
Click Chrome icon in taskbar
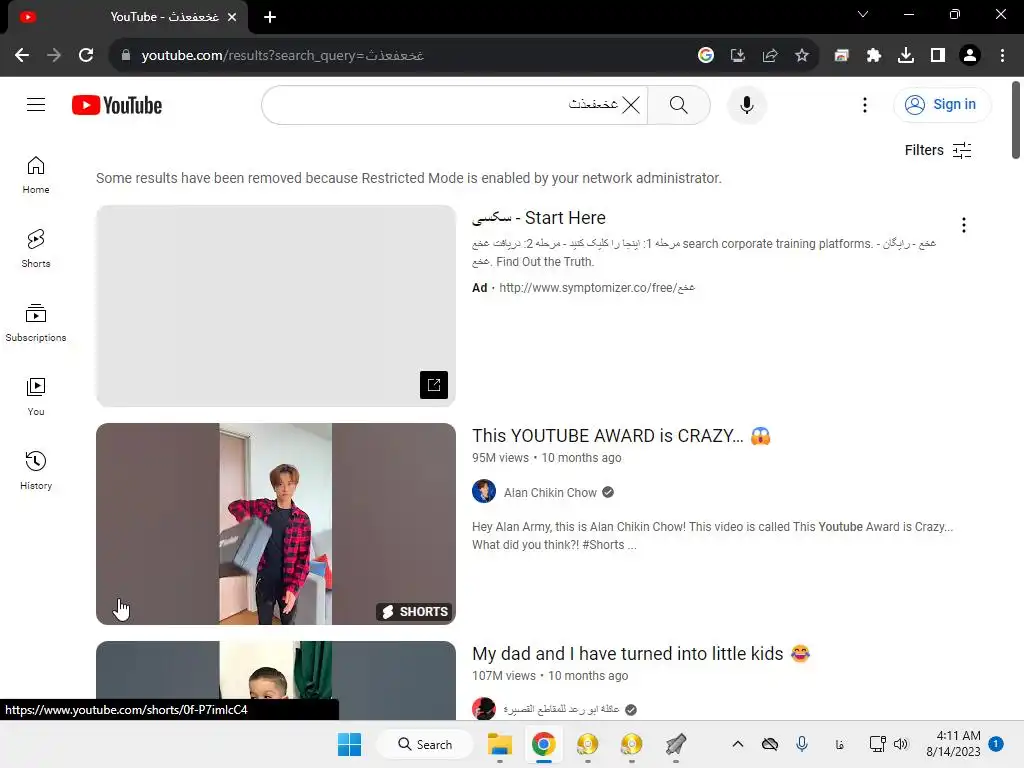pyautogui.click(x=543, y=744)
